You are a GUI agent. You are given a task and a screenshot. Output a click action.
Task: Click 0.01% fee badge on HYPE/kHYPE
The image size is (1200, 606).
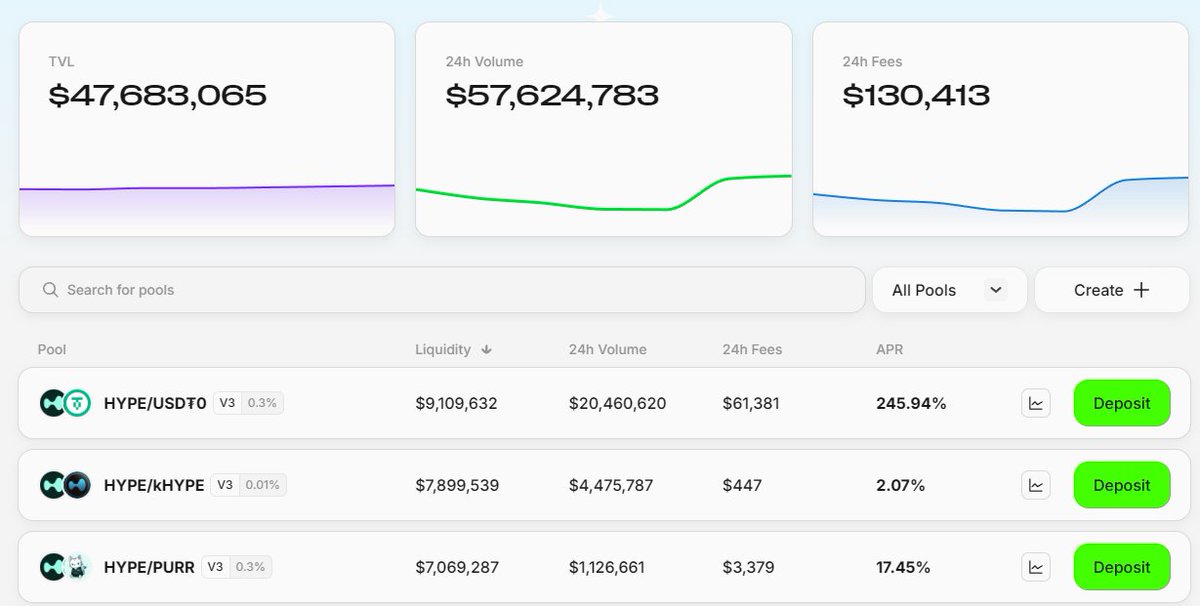point(265,485)
